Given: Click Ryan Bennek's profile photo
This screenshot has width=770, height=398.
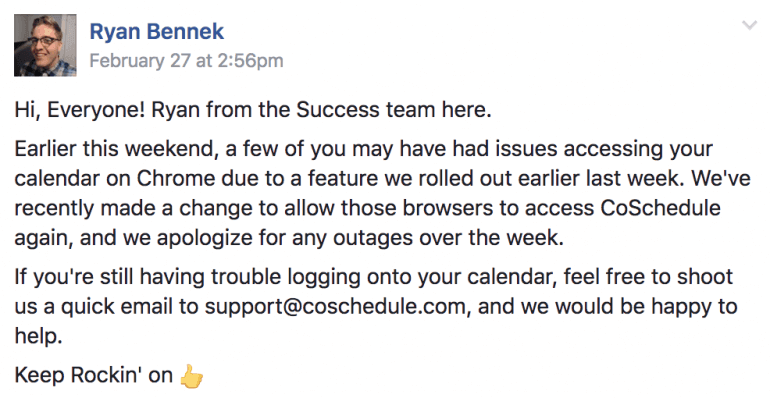Looking at the screenshot, I should point(45,45).
